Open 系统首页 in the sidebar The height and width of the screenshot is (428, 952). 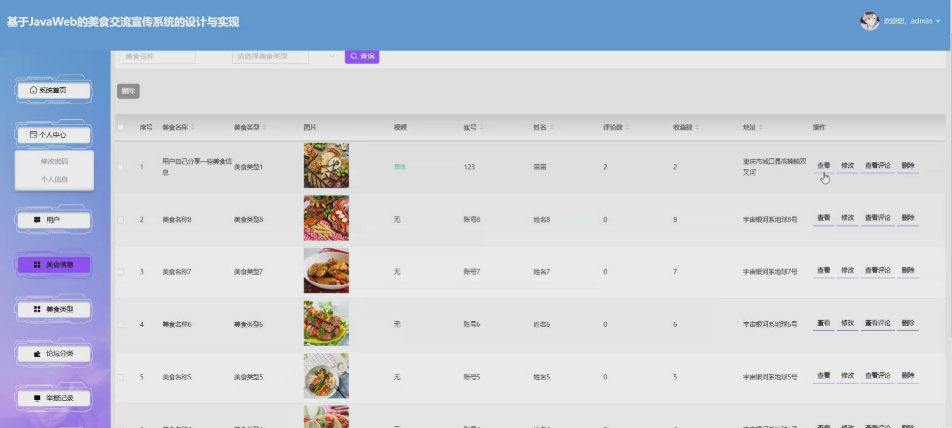(54, 90)
